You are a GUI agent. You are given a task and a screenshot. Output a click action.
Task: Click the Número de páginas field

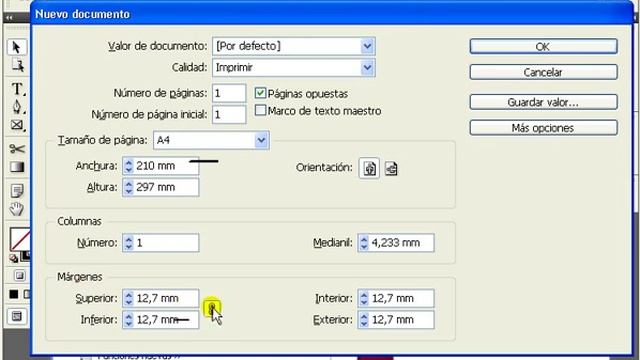point(229,93)
